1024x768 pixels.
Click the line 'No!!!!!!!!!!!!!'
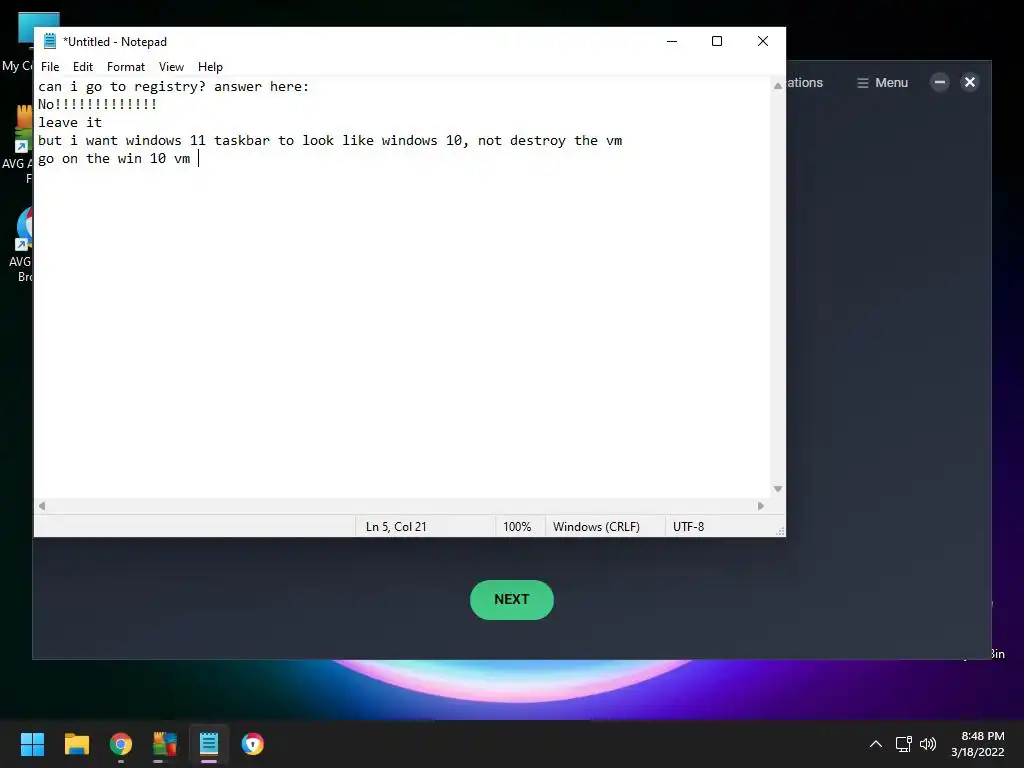point(97,104)
